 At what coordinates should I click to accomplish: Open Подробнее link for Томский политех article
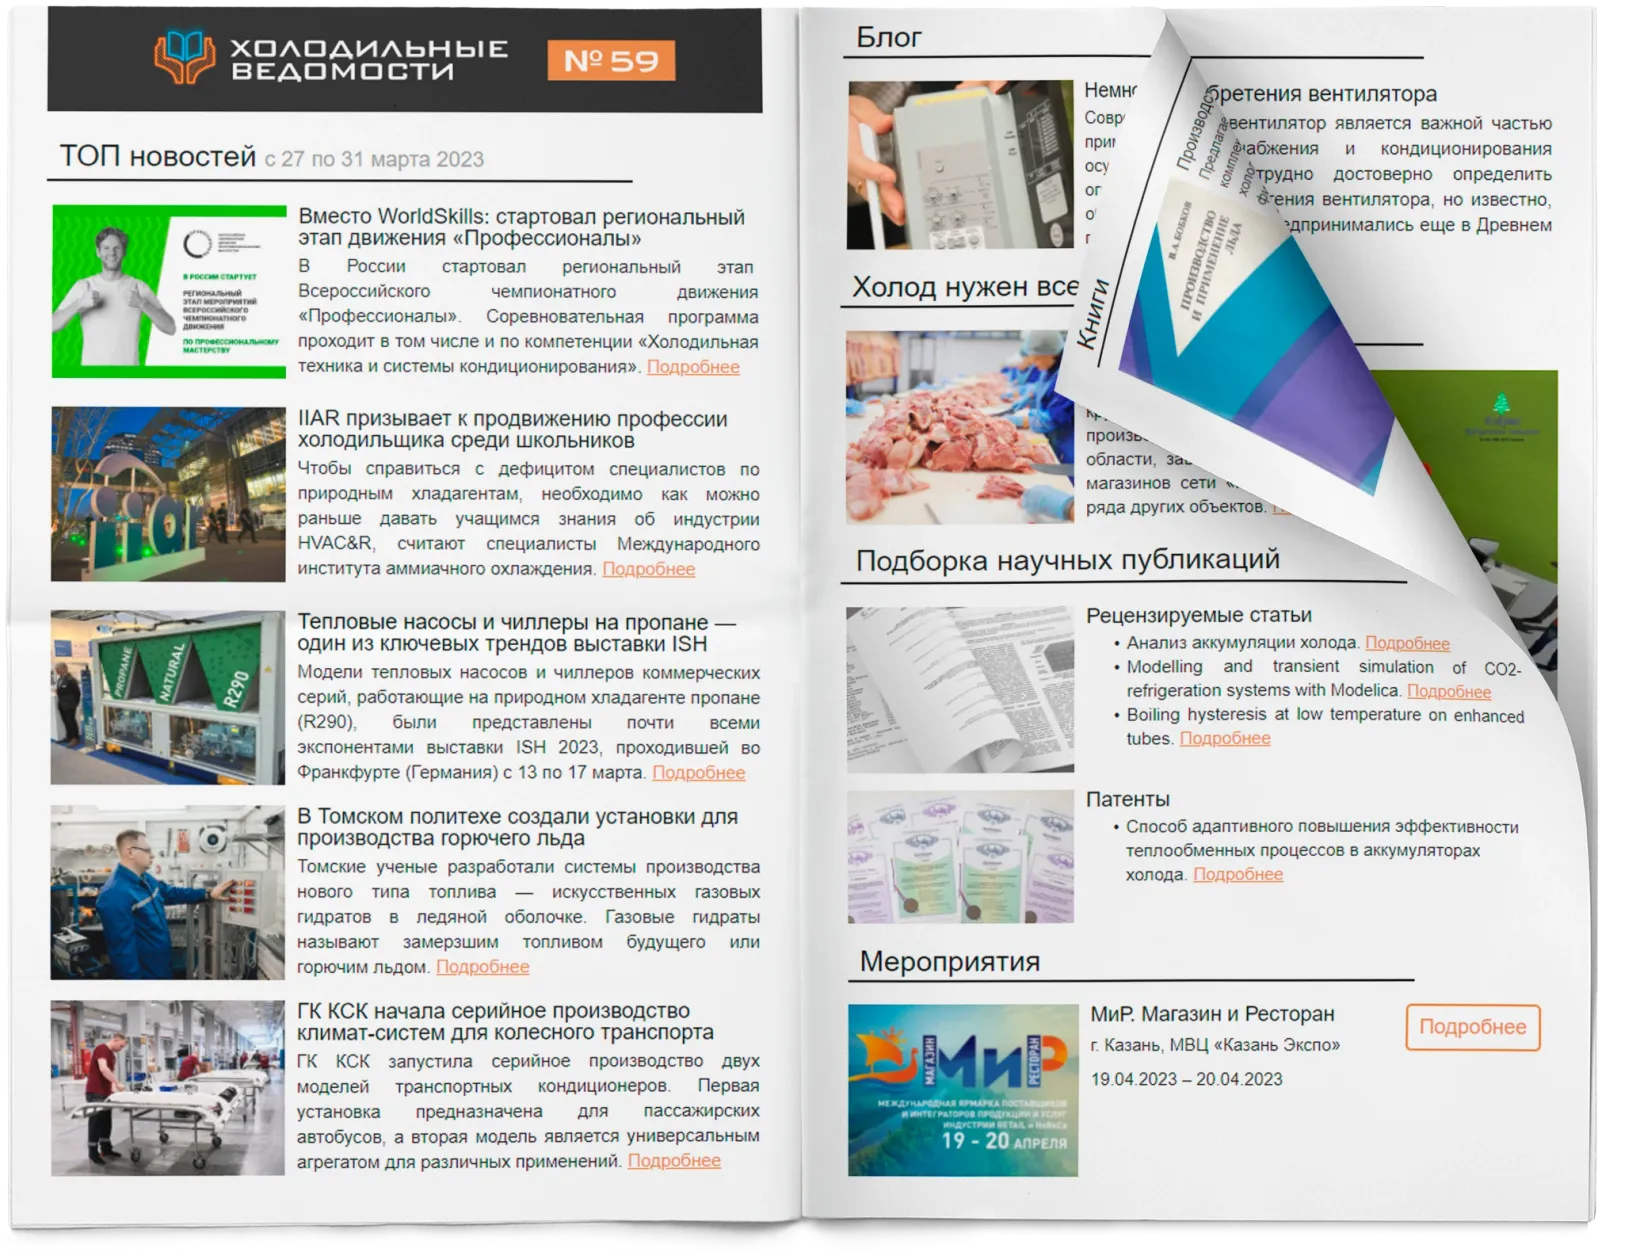coord(482,967)
